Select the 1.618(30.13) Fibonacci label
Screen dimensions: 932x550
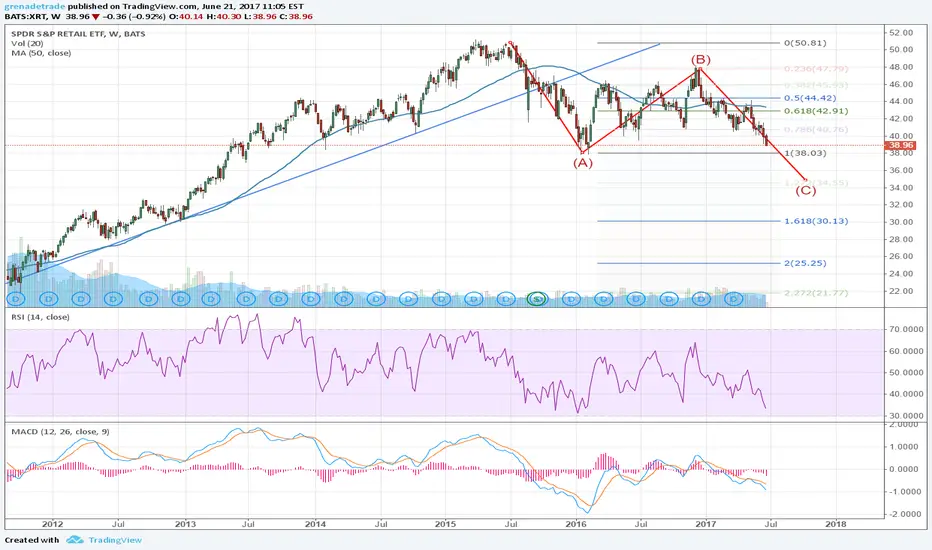[x=816, y=221]
